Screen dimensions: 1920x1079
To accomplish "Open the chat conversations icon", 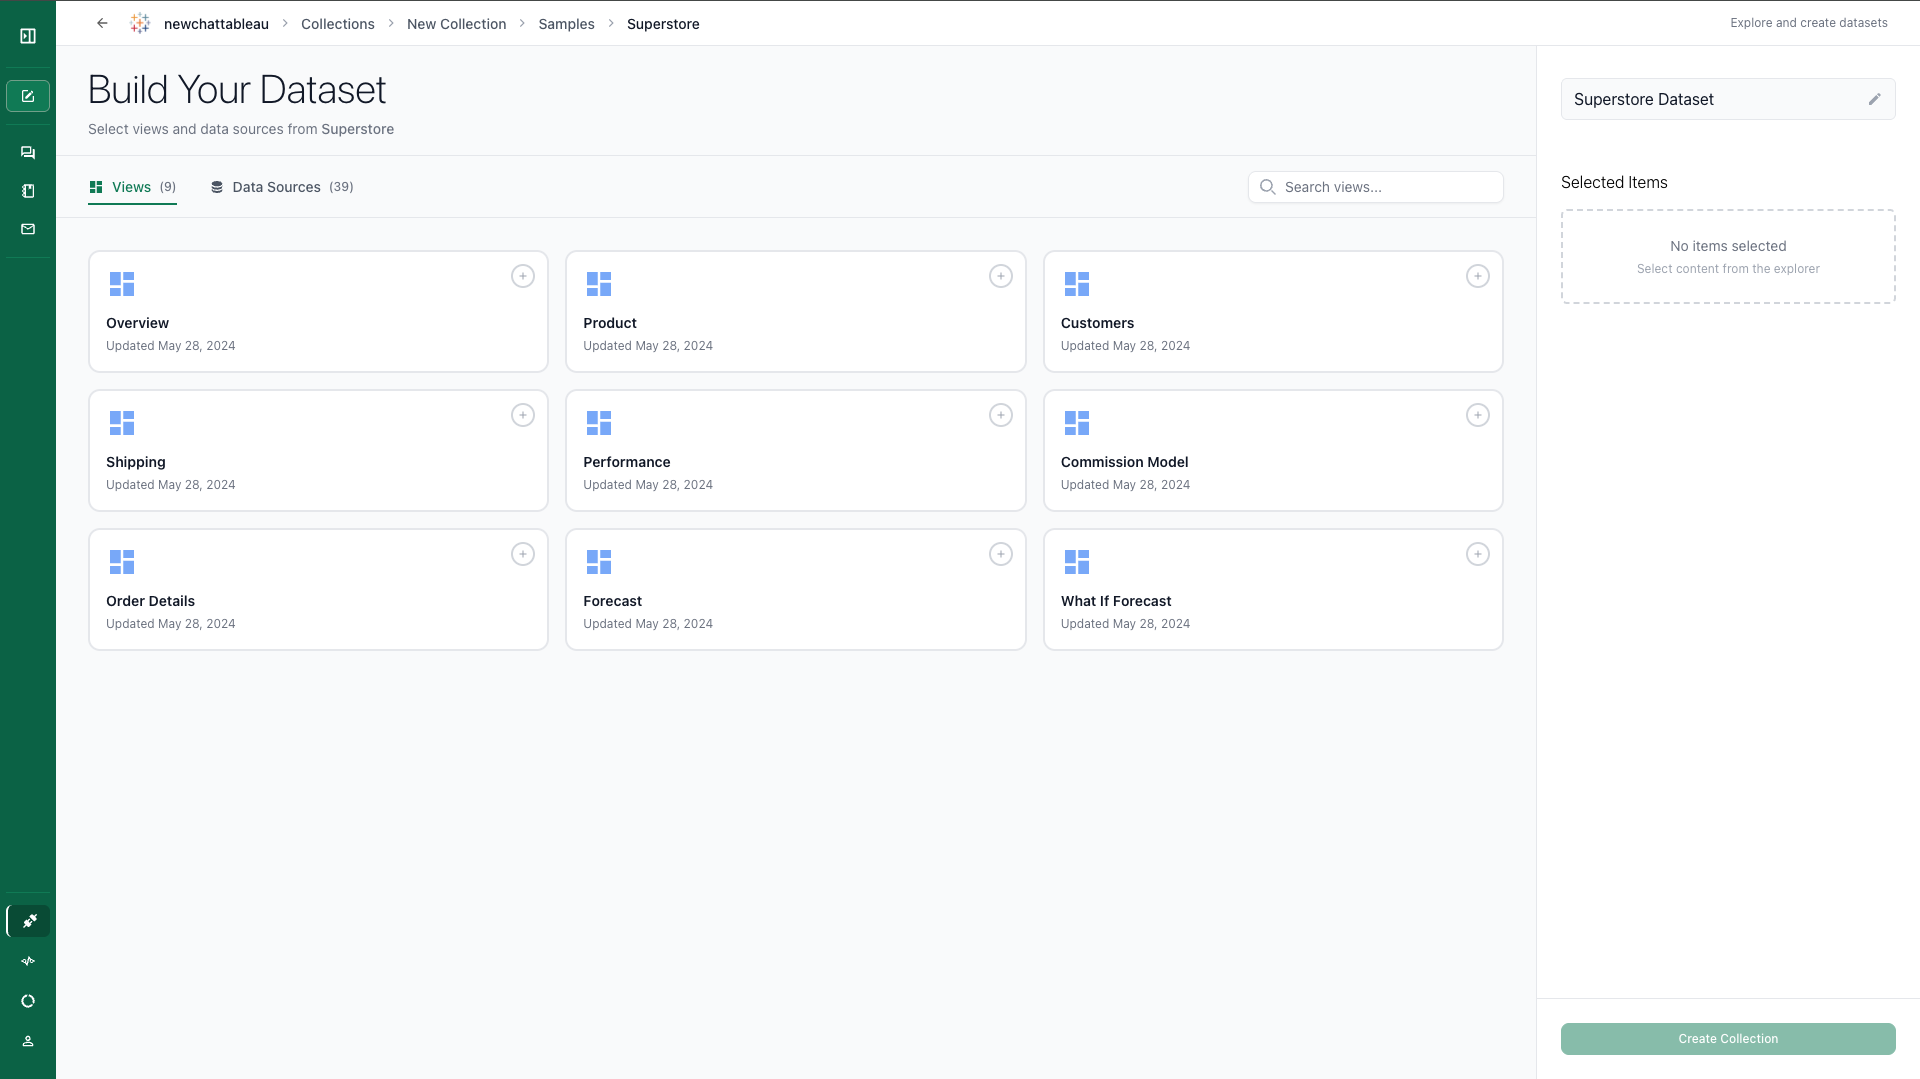I will coord(27,152).
